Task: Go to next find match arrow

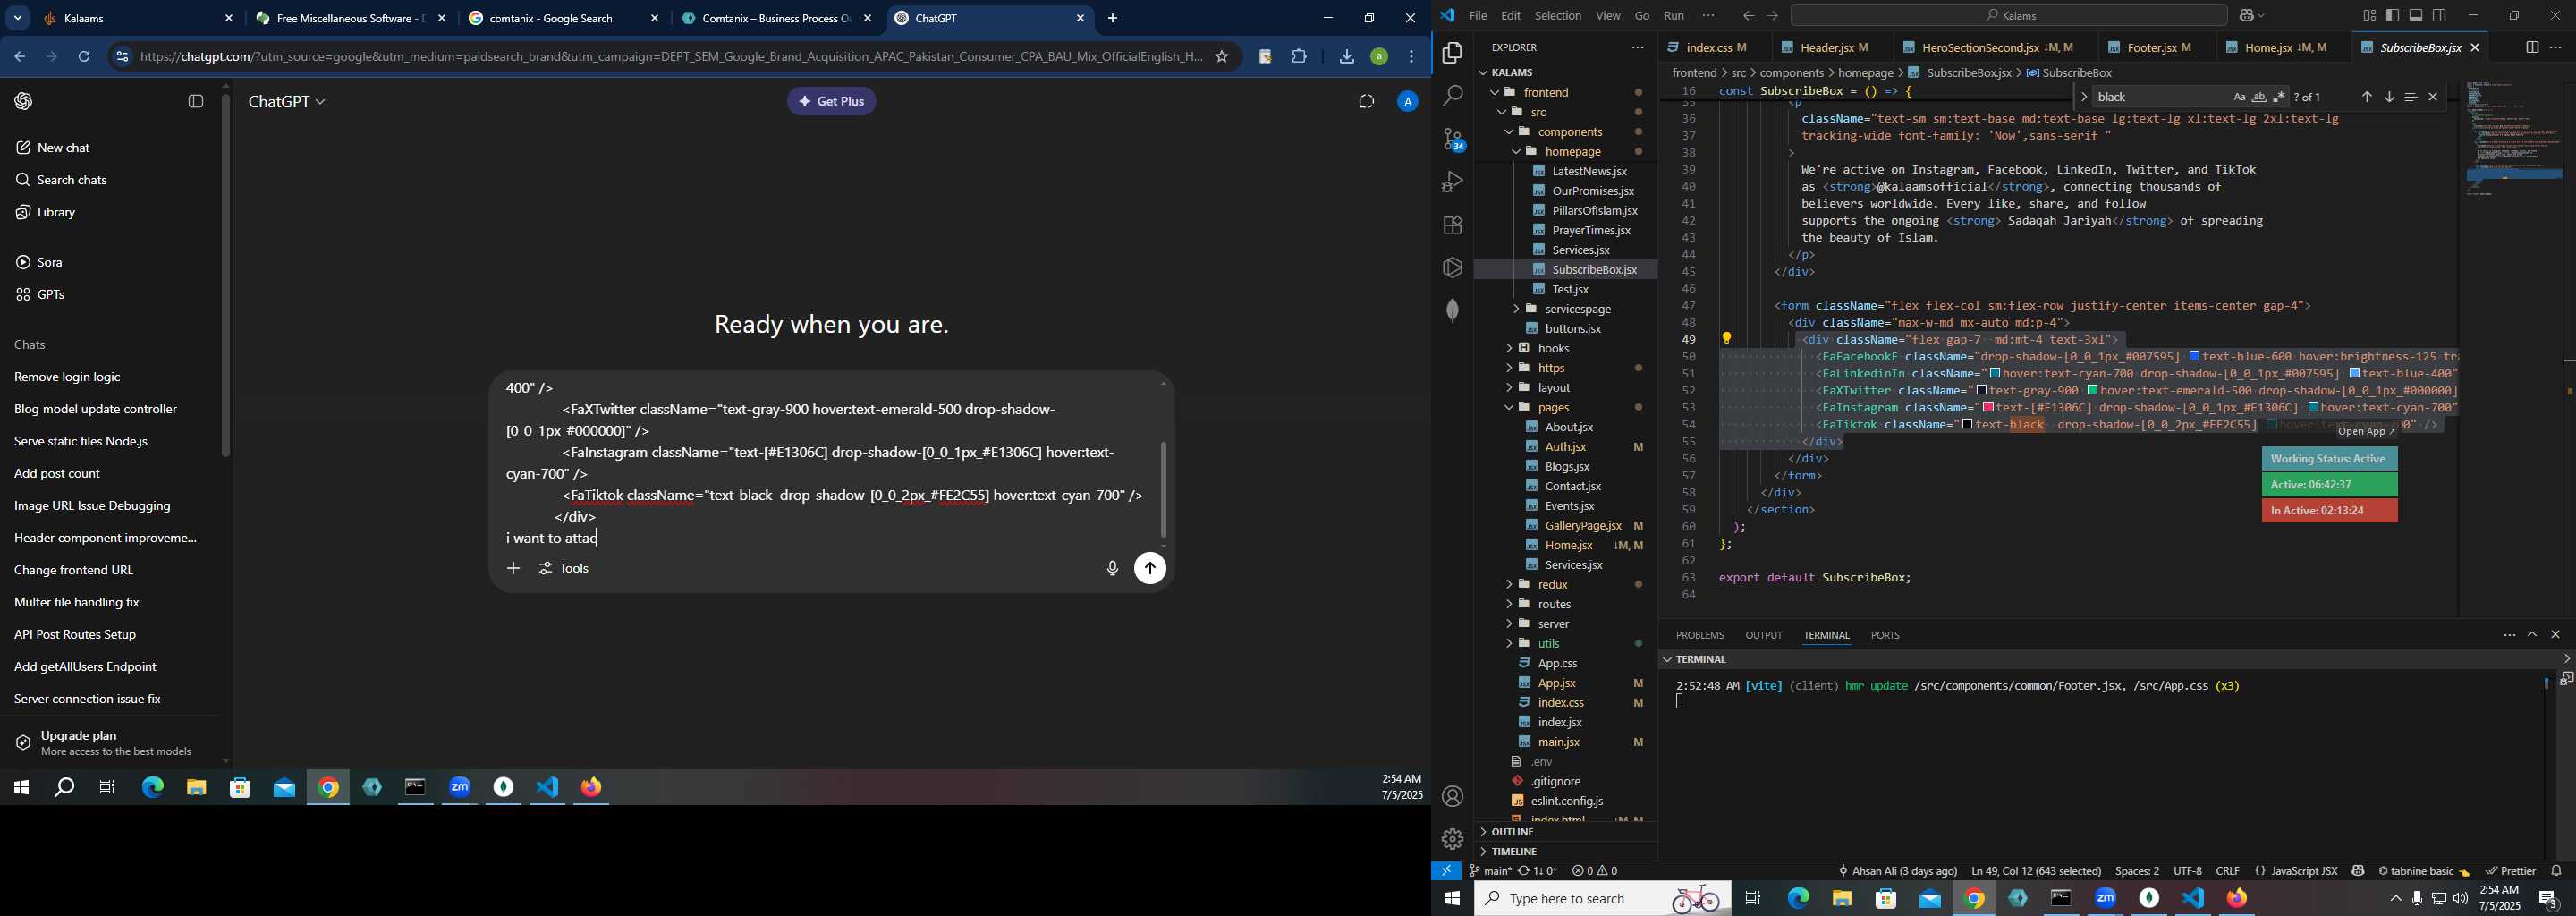Action: click(2389, 97)
